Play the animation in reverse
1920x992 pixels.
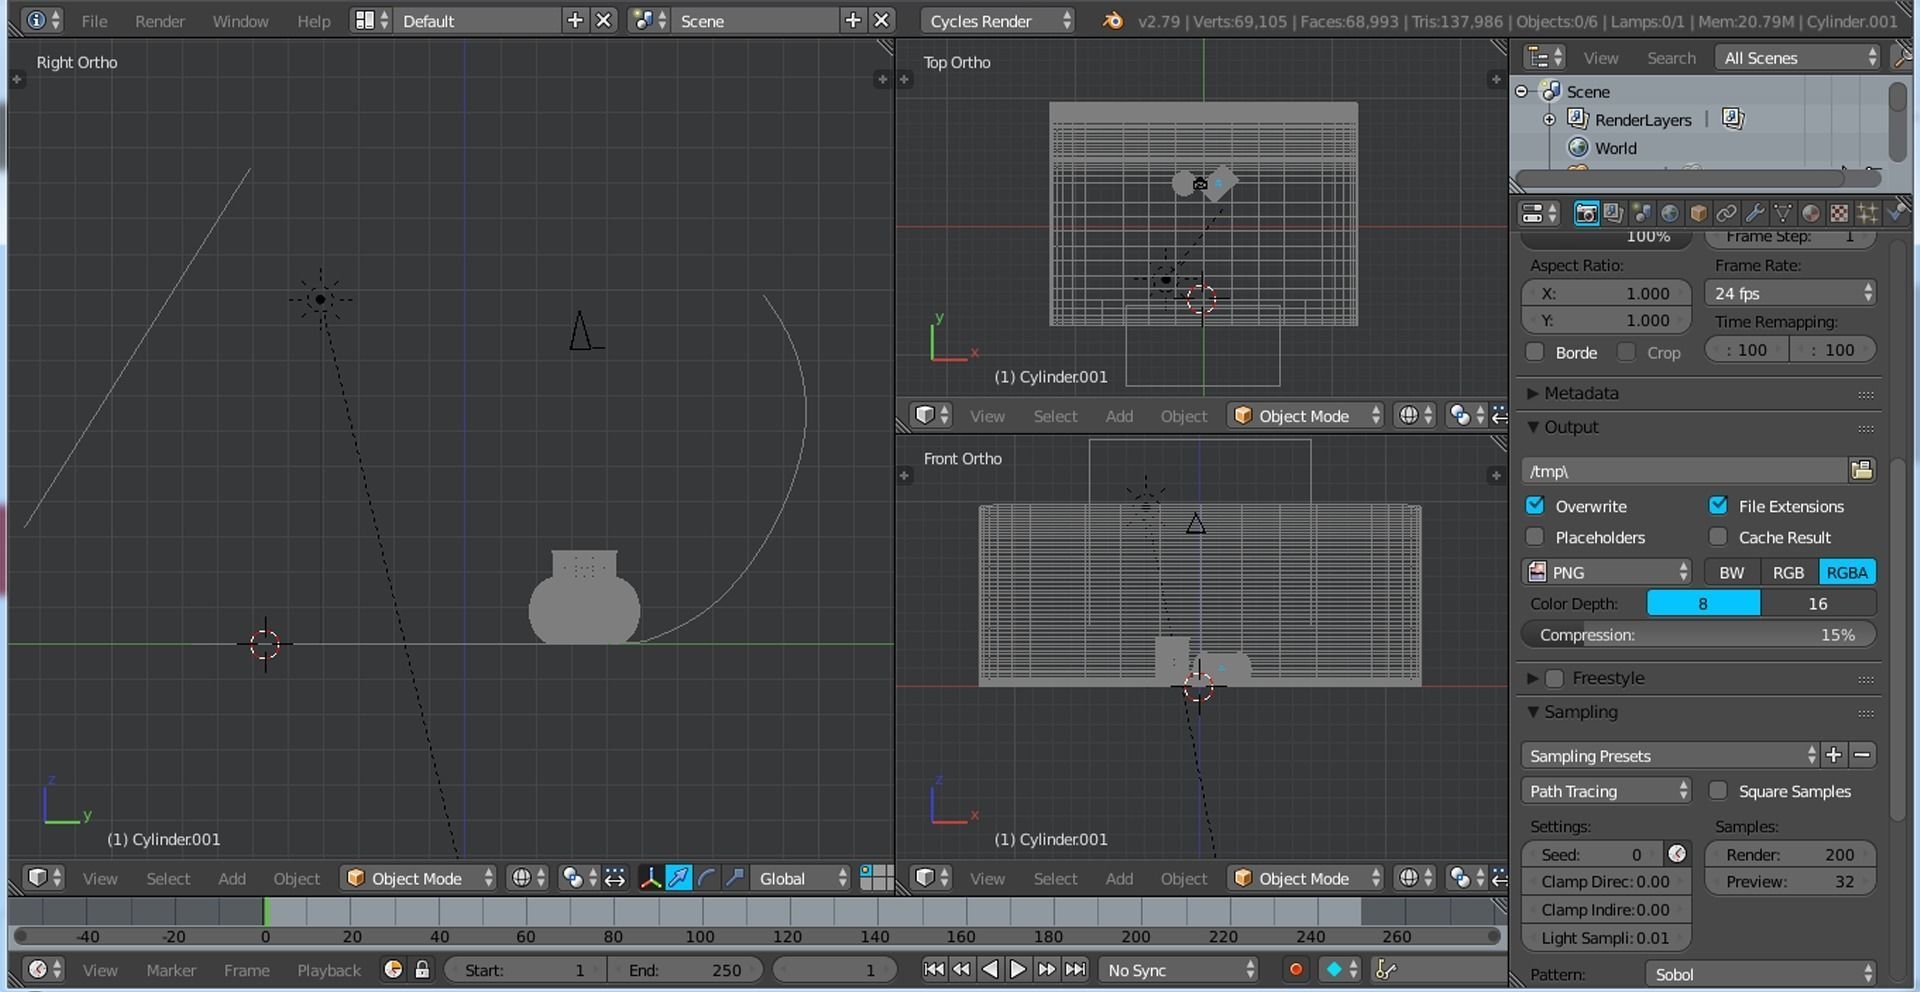(x=989, y=969)
